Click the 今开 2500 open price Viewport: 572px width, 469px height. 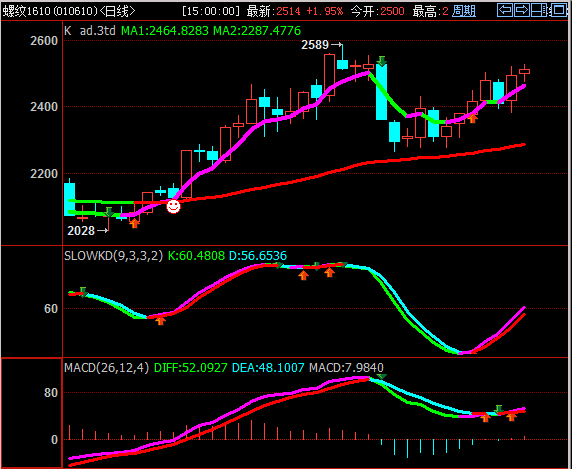coord(377,11)
